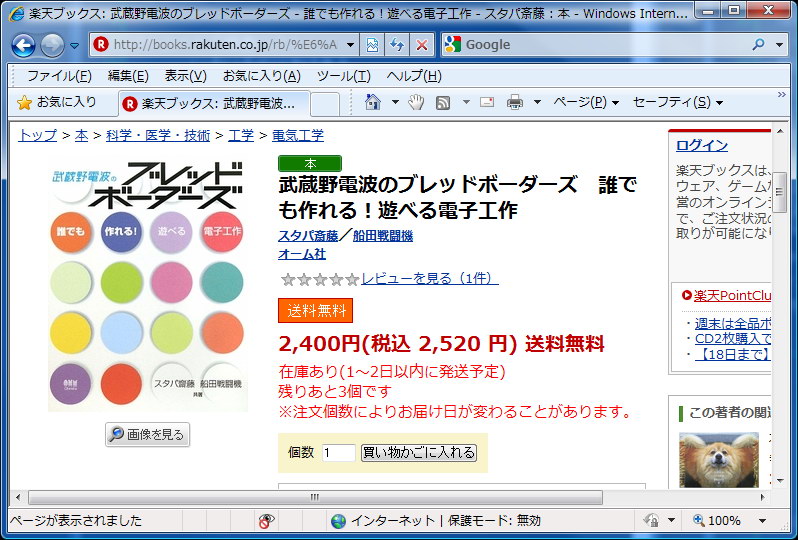The height and width of the screenshot is (540, 798).
Task: Open the recent pages dropdown beside Forward
Action: tap(74, 46)
